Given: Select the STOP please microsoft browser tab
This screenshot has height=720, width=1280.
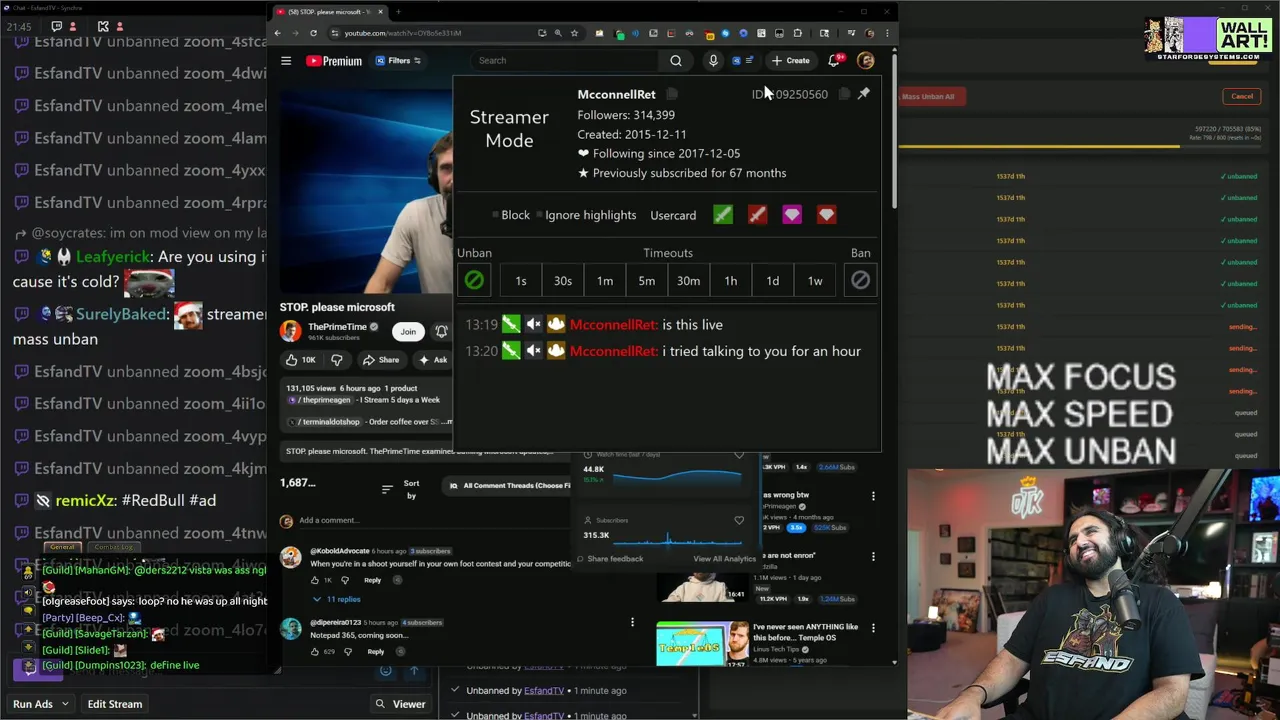Looking at the screenshot, I should pos(329,12).
